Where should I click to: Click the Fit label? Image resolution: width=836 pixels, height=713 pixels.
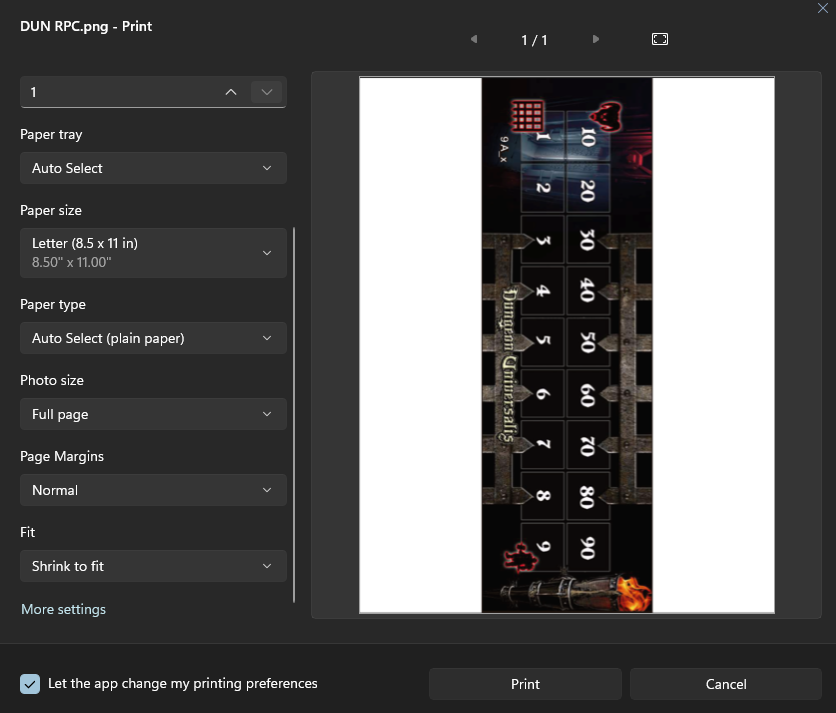click(x=27, y=532)
